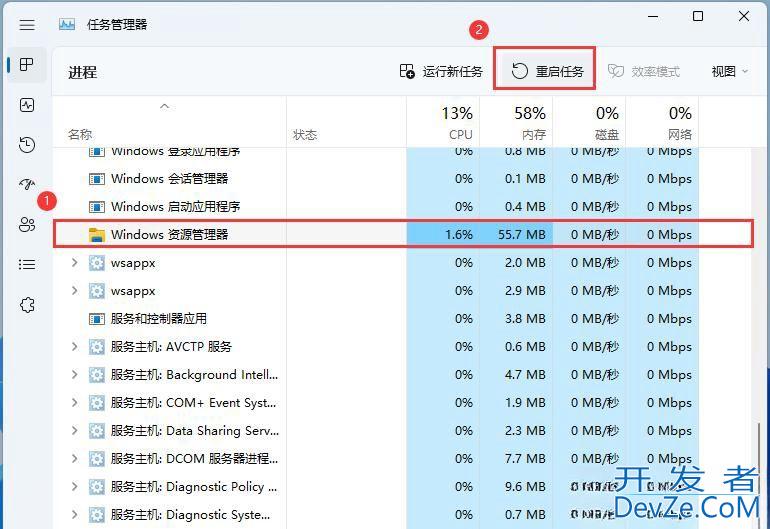
Task: Maximize the Task Manager window
Action: (x=698, y=16)
